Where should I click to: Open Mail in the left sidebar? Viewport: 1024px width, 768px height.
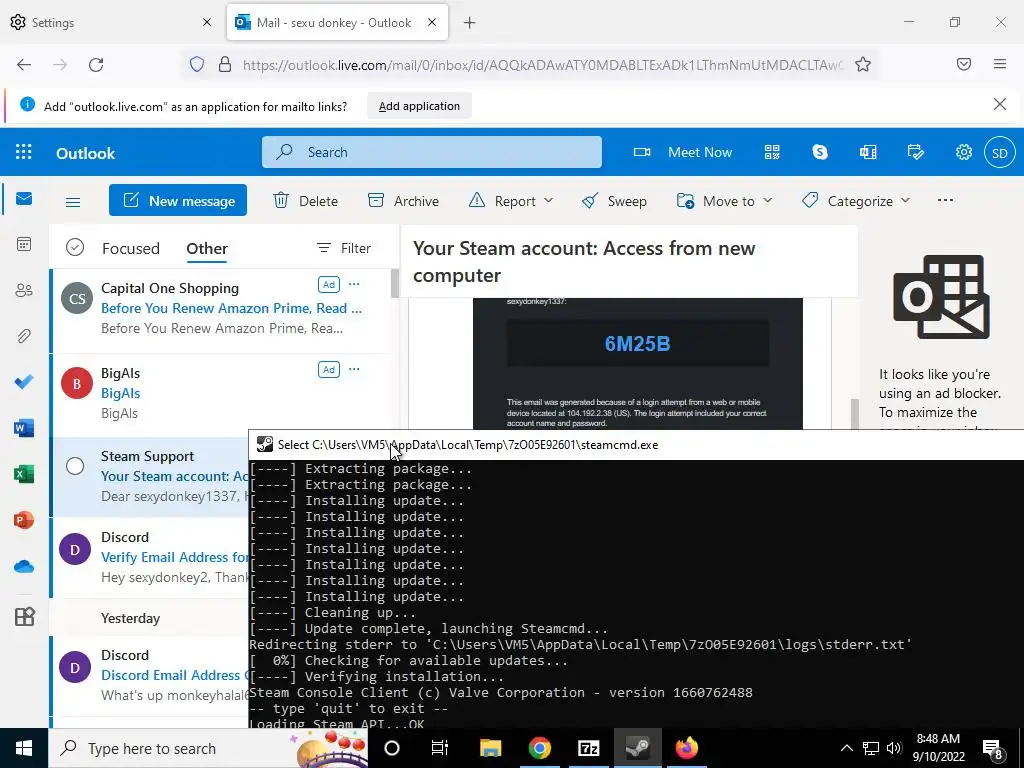pyautogui.click(x=24, y=199)
